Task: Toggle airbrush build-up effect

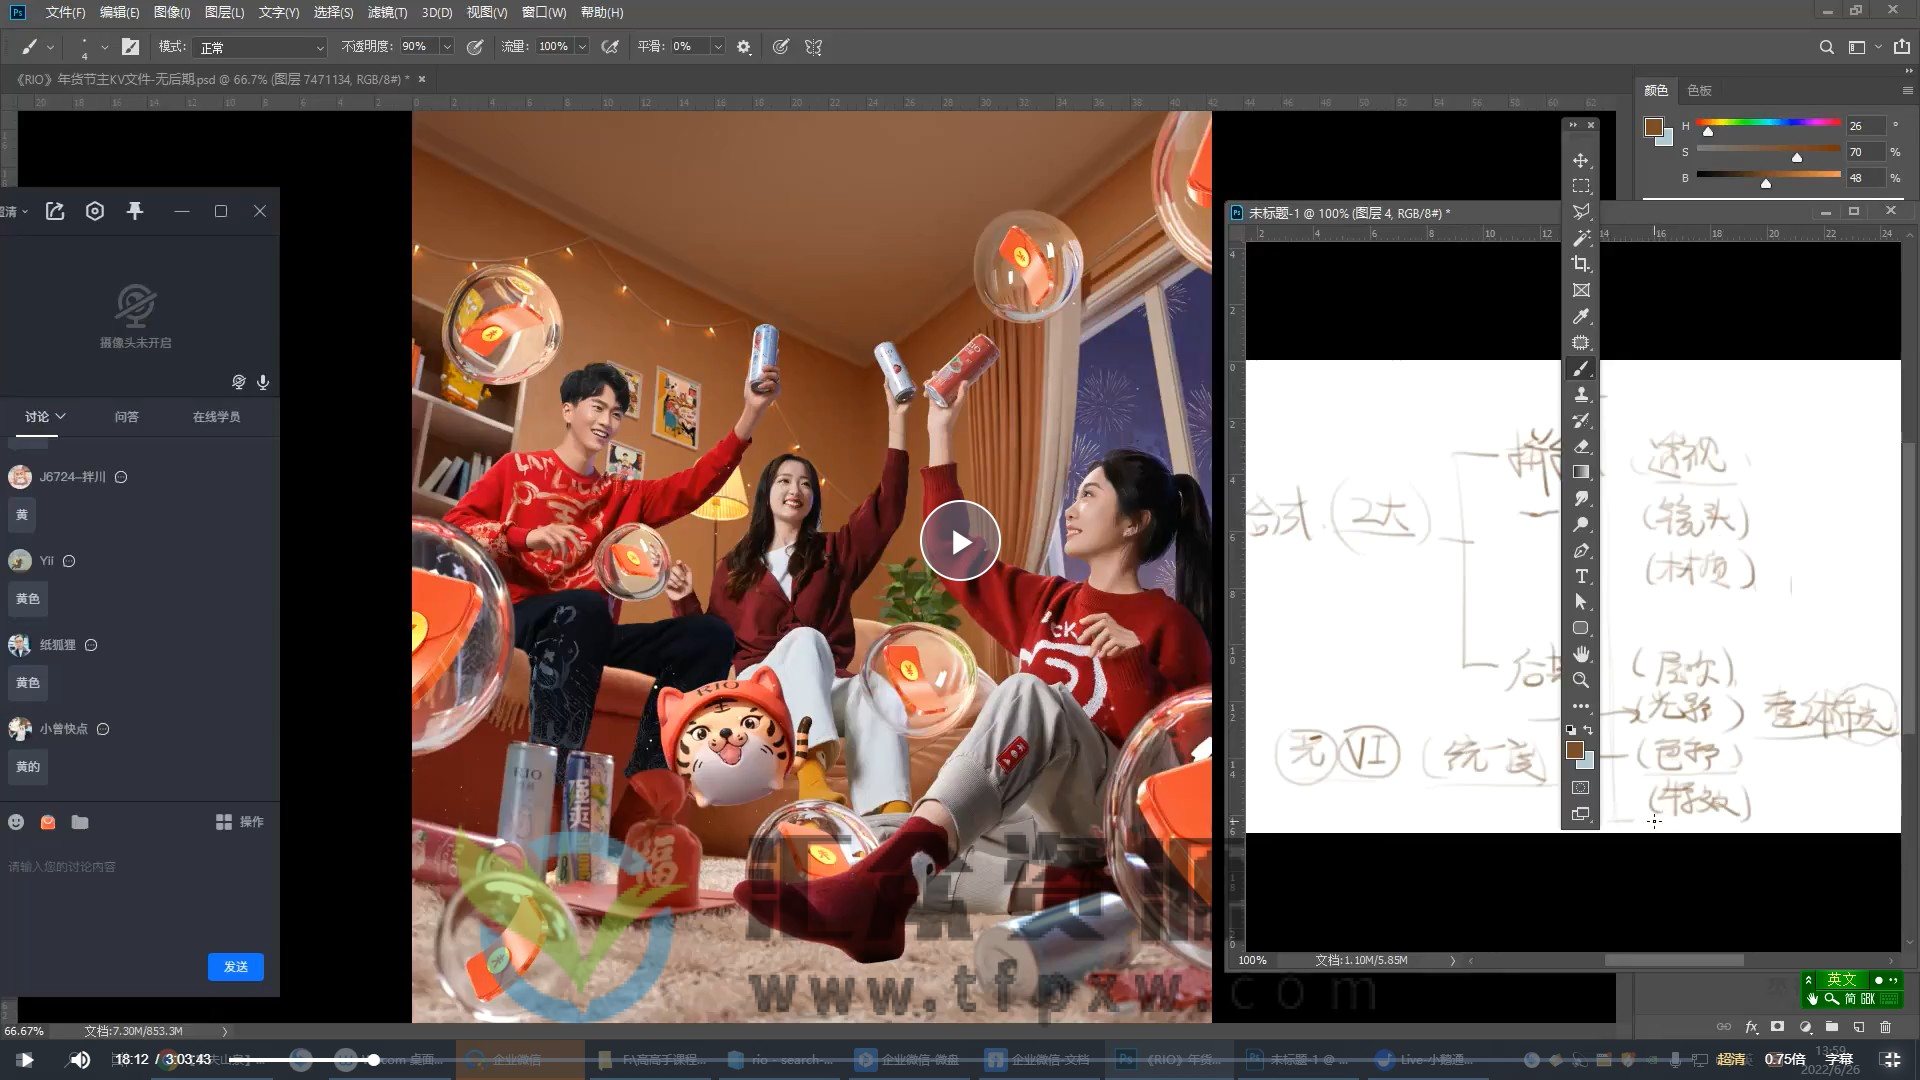Action: point(609,47)
